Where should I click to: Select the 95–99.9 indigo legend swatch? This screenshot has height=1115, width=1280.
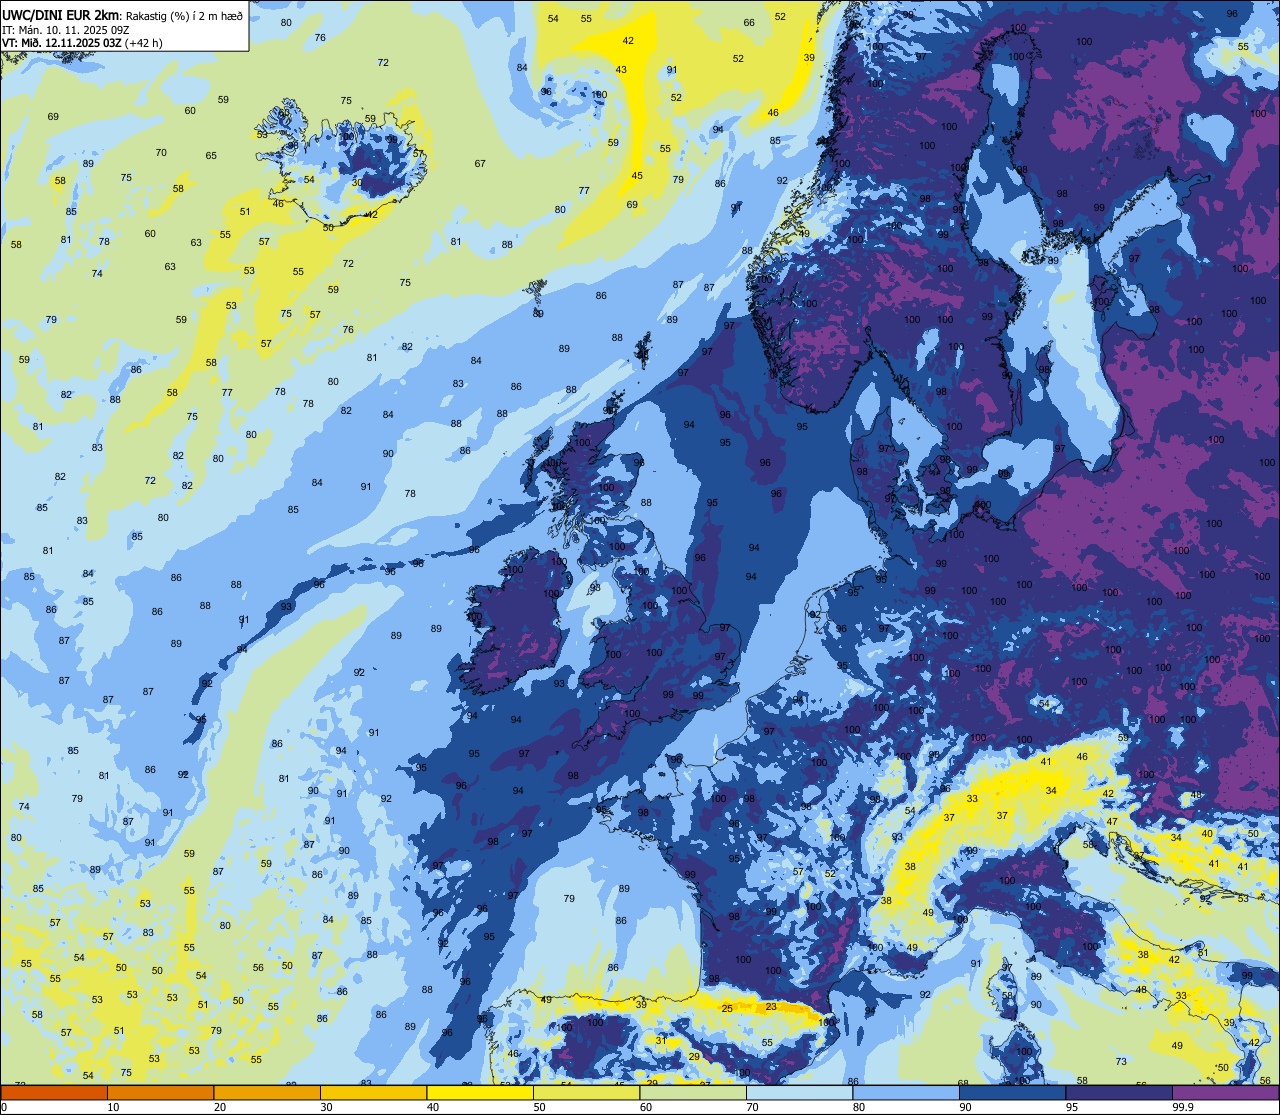pos(1119,1092)
